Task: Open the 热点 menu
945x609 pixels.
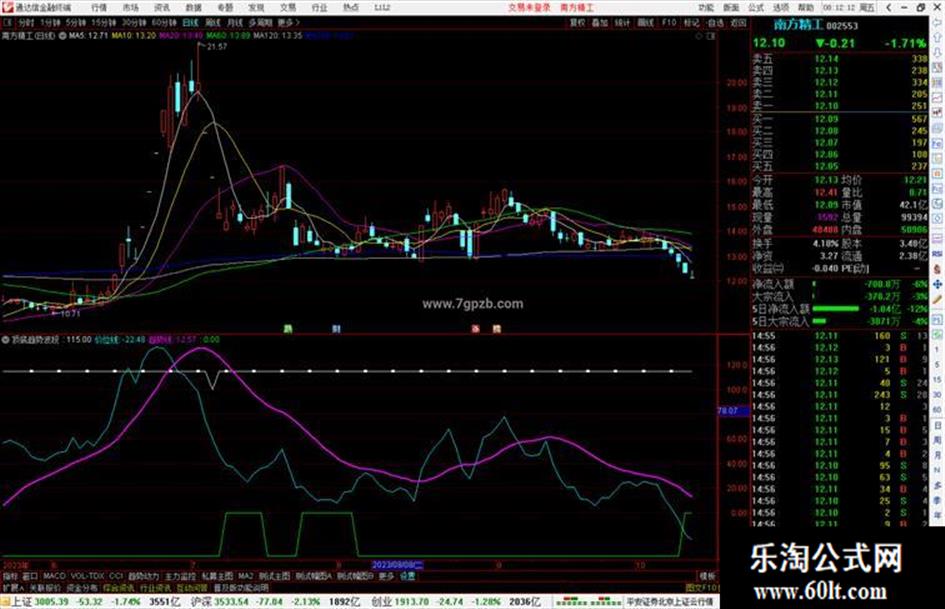Action: [x=351, y=8]
